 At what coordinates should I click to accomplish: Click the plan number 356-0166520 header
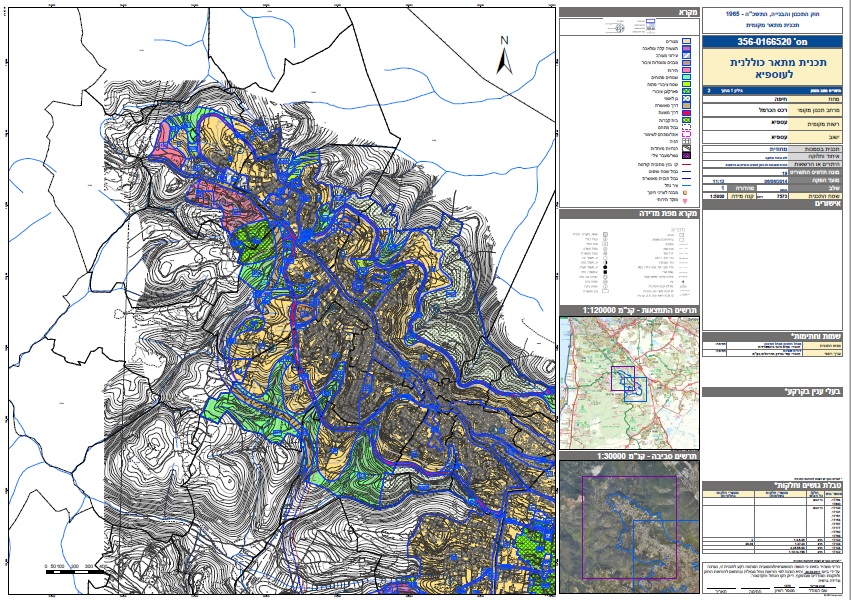tap(774, 42)
